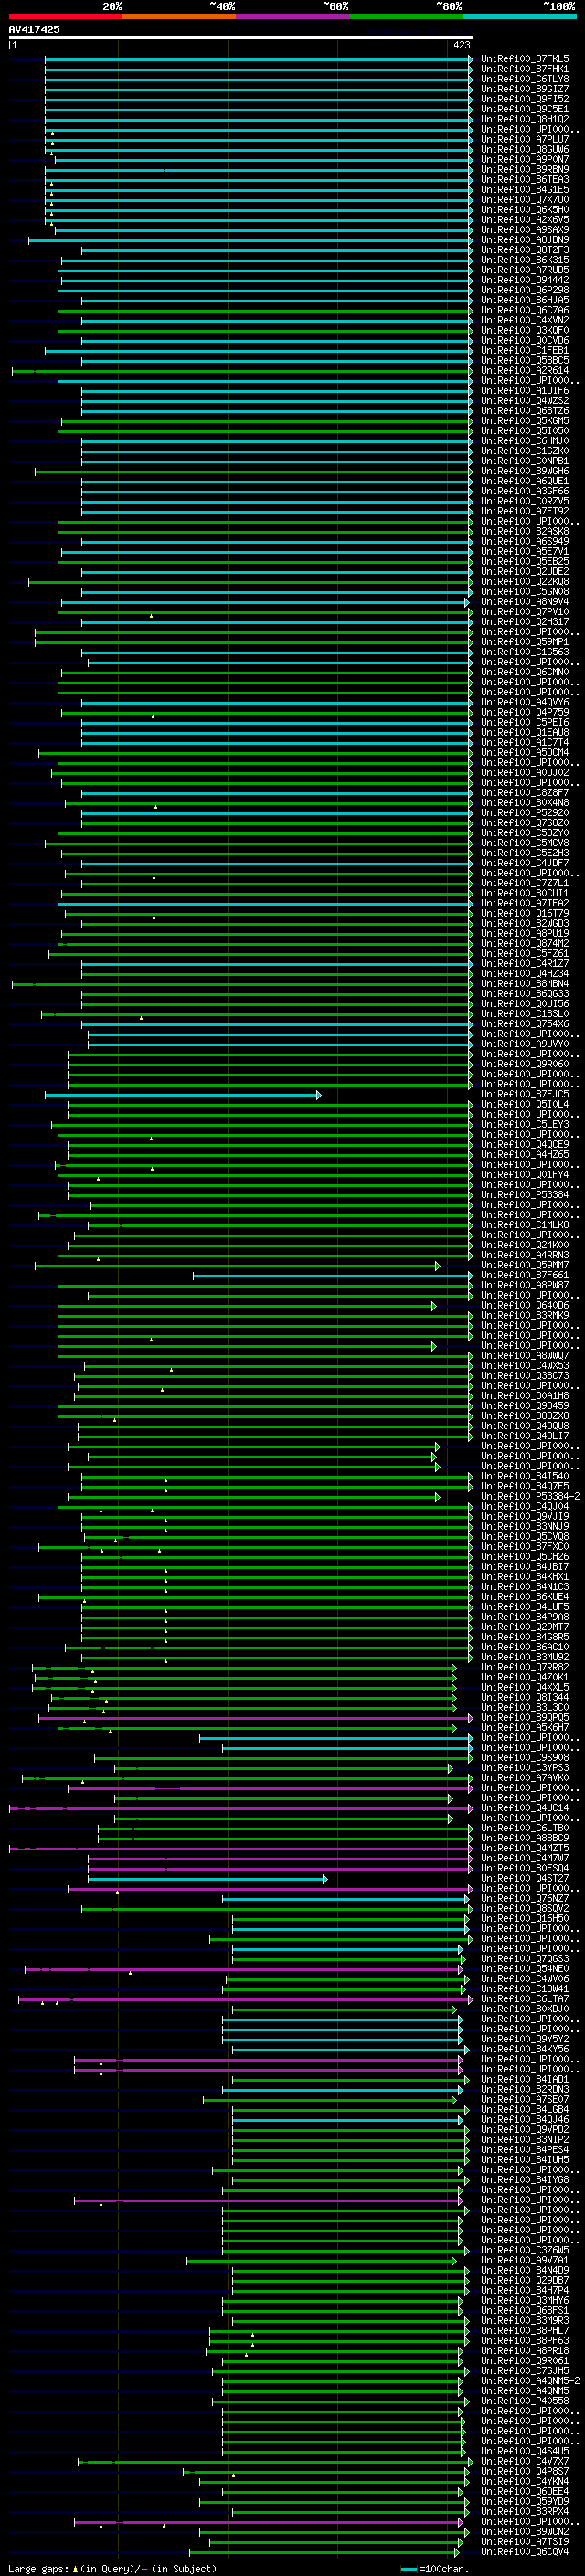585x2576 pixels.
Task: Select label UniRef100_Q4ST27
Action: click(524, 1878)
